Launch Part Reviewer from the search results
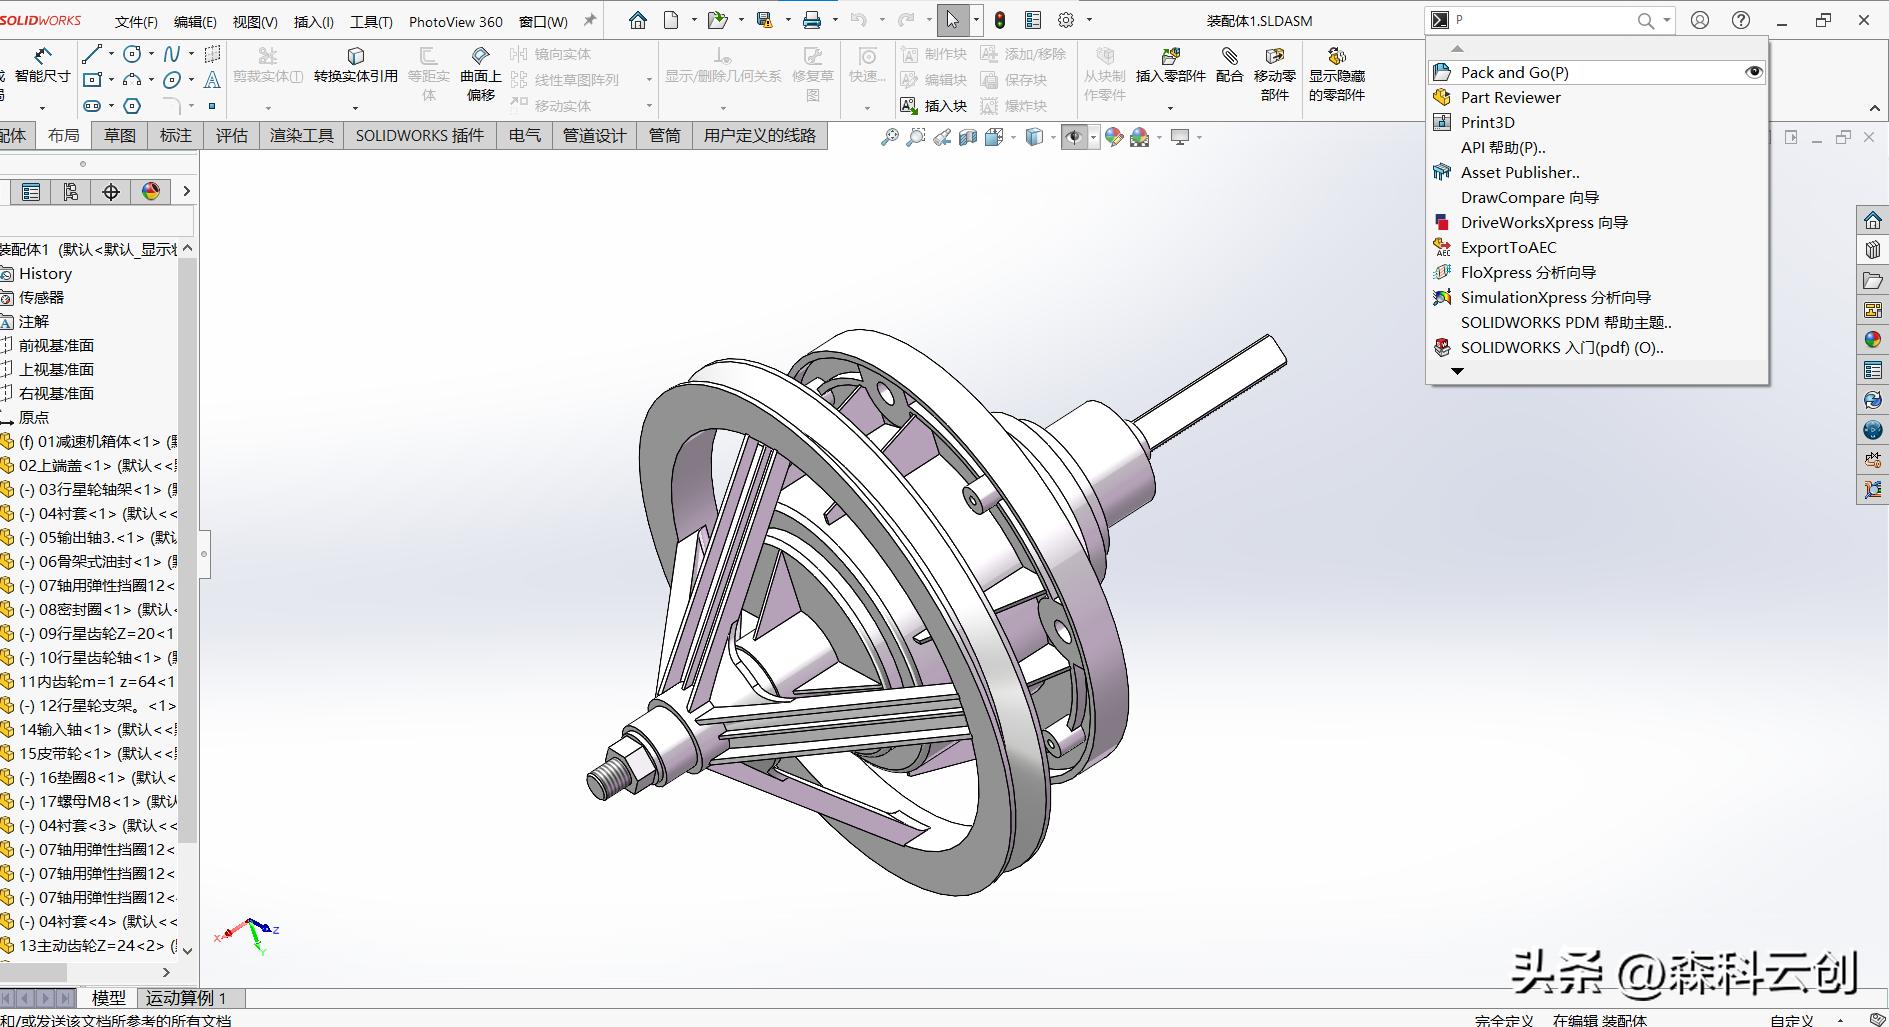Image resolution: width=1889 pixels, height=1027 pixels. tap(1510, 97)
